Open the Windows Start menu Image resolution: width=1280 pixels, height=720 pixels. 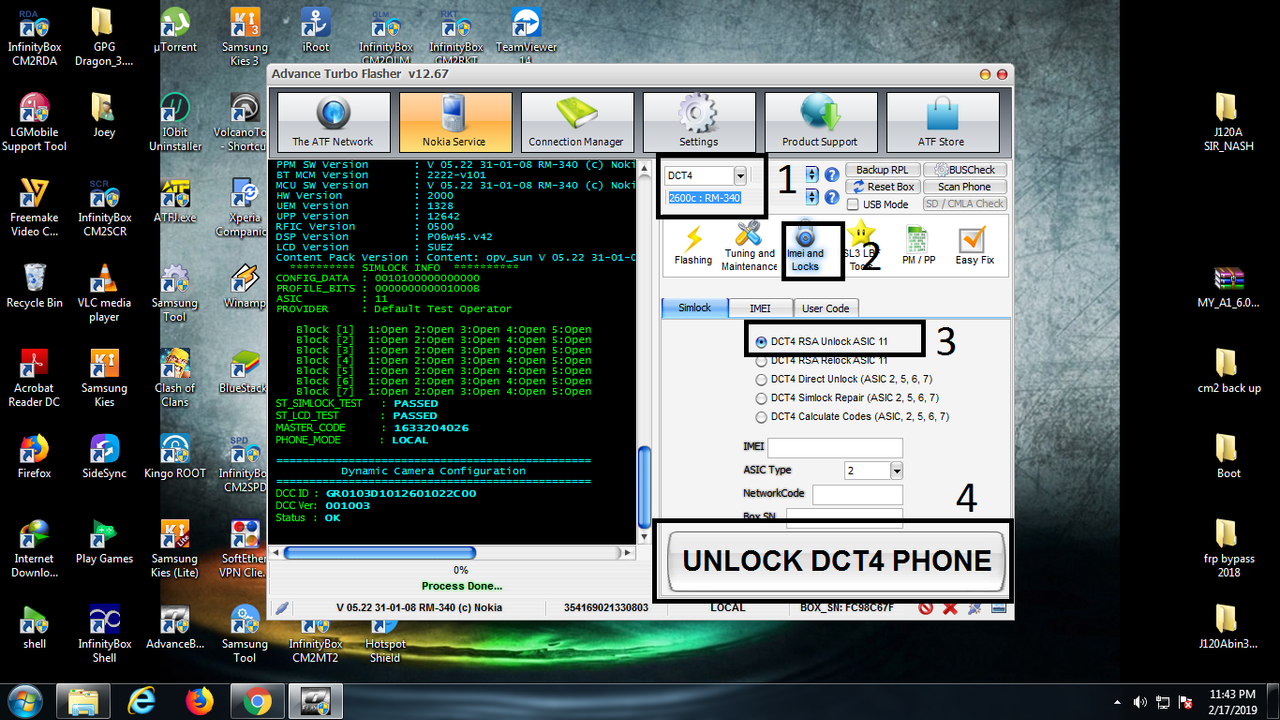(23, 700)
